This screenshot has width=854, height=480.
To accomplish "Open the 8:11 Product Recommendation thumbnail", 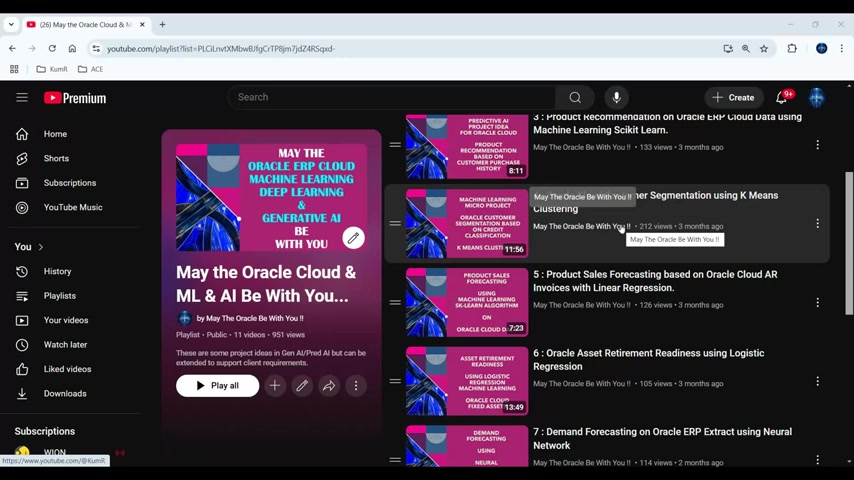I will [467, 145].
